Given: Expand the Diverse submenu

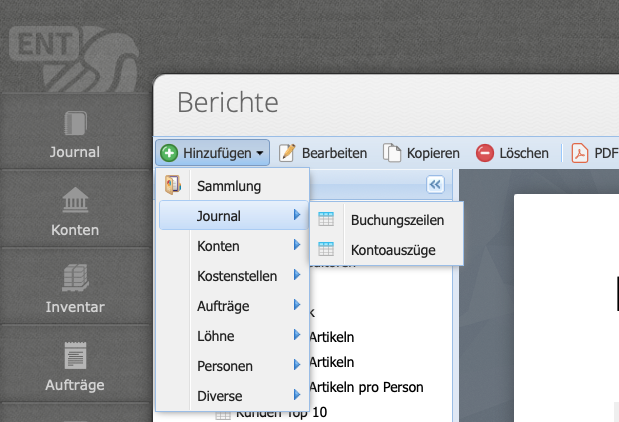Looking at the screenshot, I should [x=233, y=396].
